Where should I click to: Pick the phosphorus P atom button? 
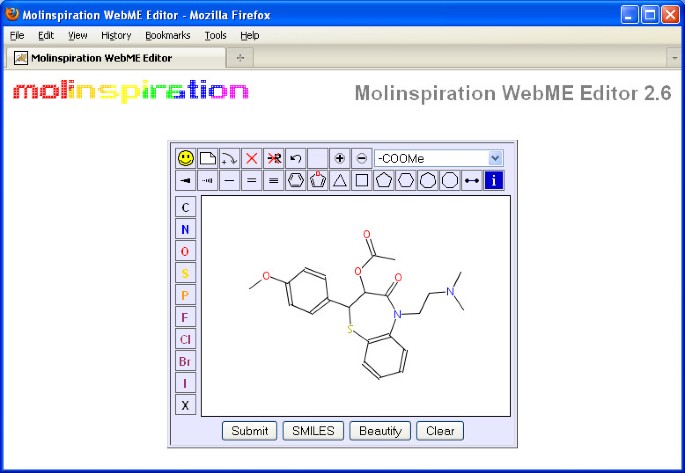tap(185, 295)
